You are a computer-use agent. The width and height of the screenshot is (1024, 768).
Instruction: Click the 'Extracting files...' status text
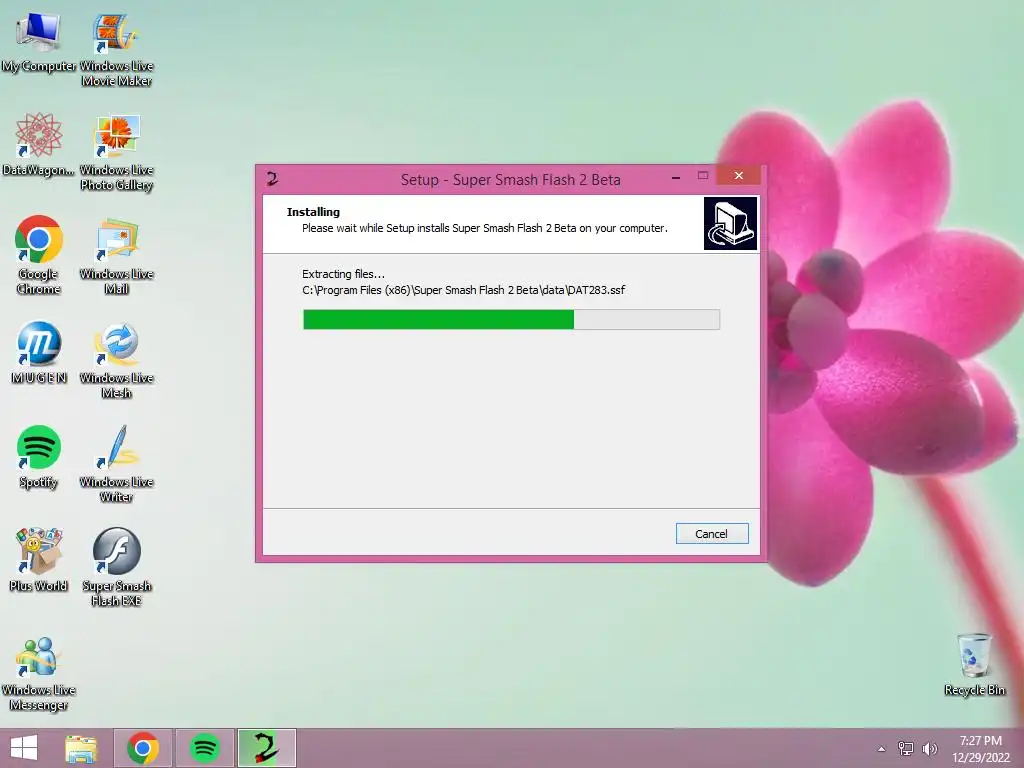(344, 274)
